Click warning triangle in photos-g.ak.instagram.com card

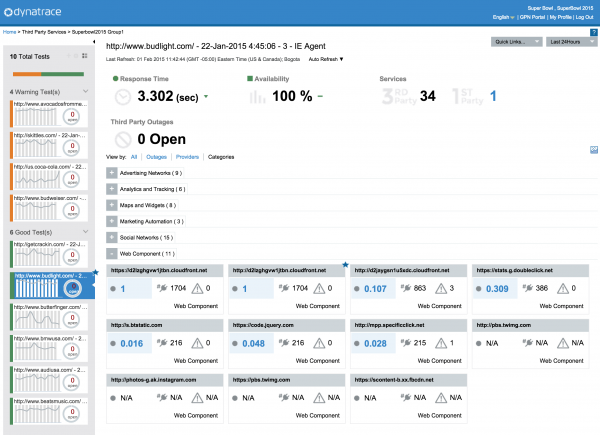[197, 398]
